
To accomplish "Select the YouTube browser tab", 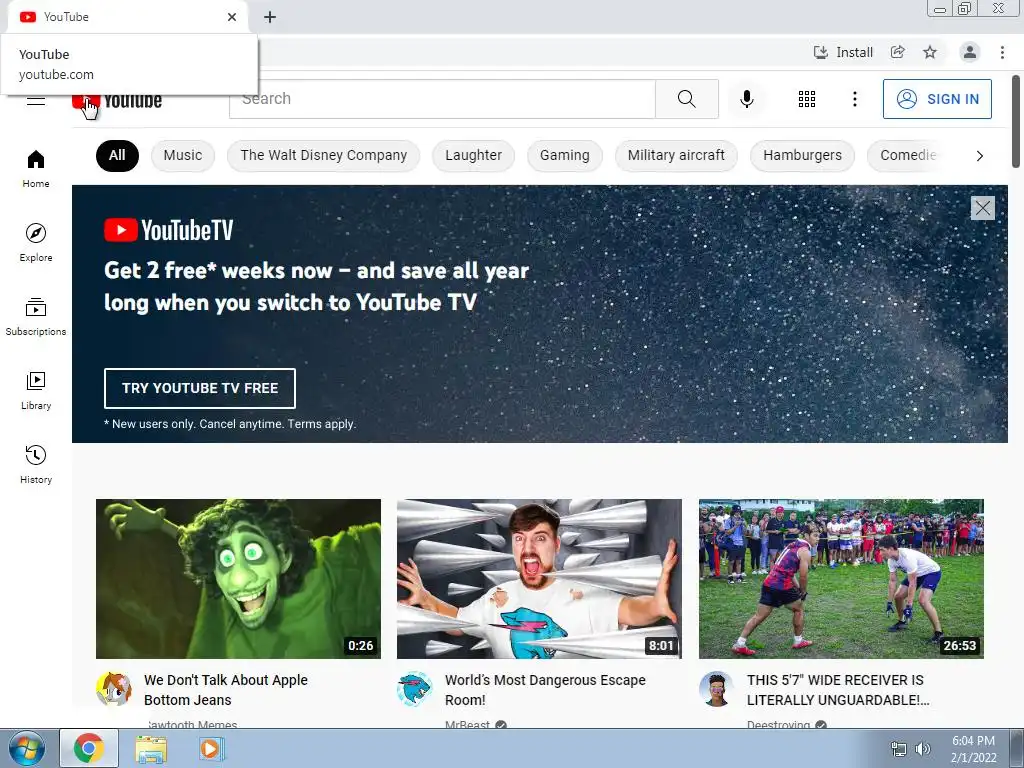I will tap(127, 17).
